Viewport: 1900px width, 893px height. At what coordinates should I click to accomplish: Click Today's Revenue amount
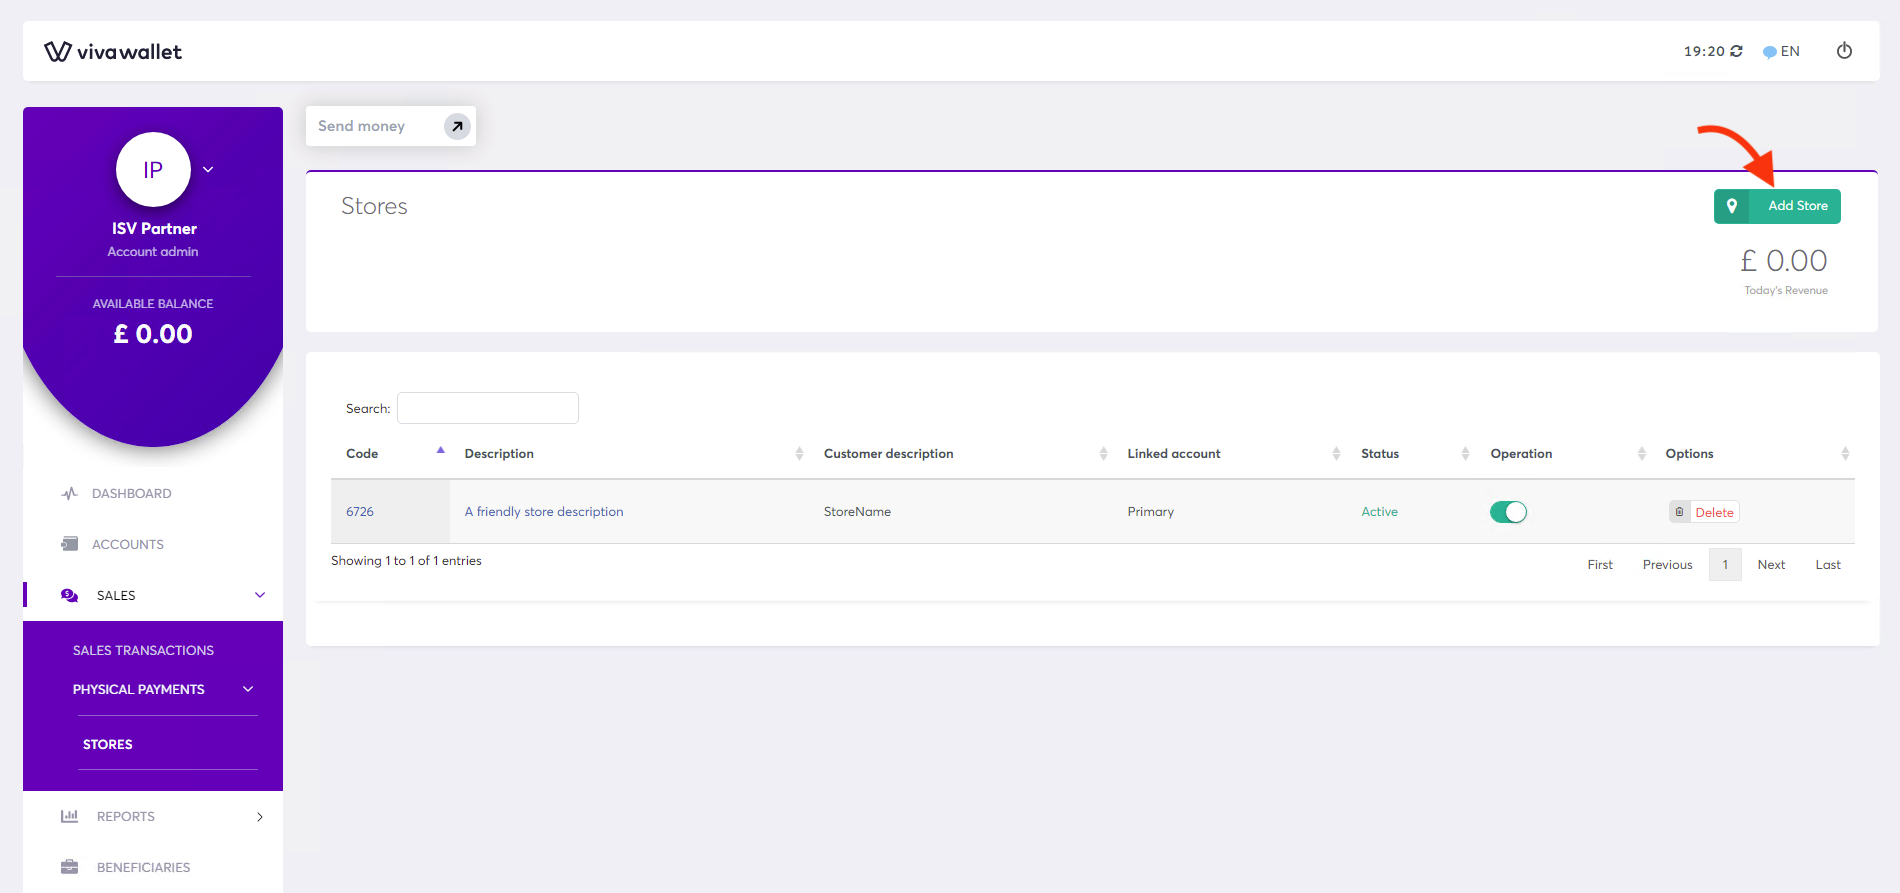[1784, 261]
